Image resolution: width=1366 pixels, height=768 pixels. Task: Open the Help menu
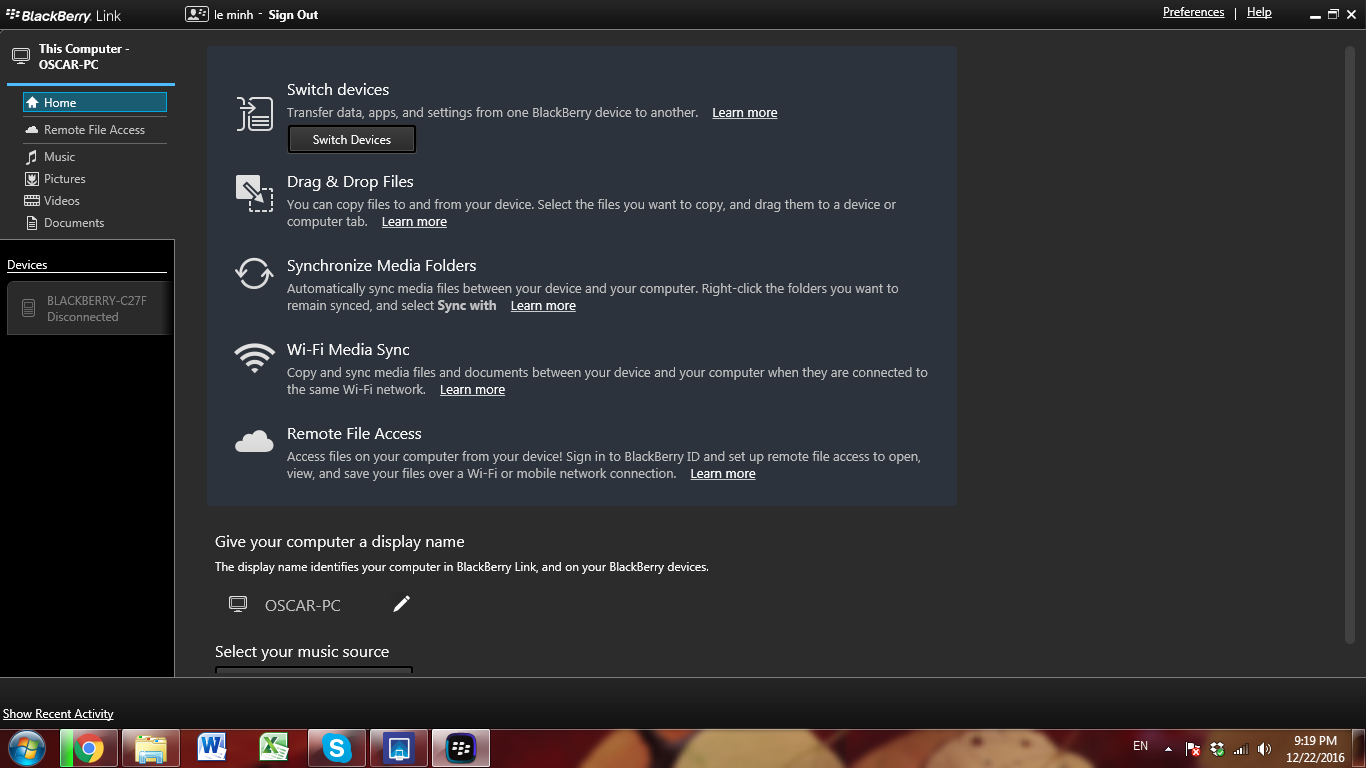pos(1259,13)
